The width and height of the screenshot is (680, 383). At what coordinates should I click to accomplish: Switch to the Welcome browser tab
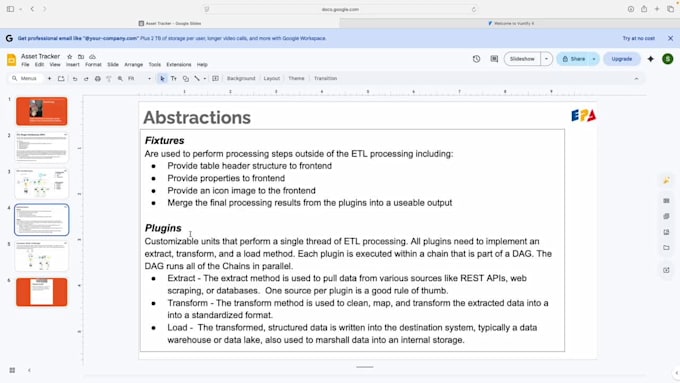510,23
